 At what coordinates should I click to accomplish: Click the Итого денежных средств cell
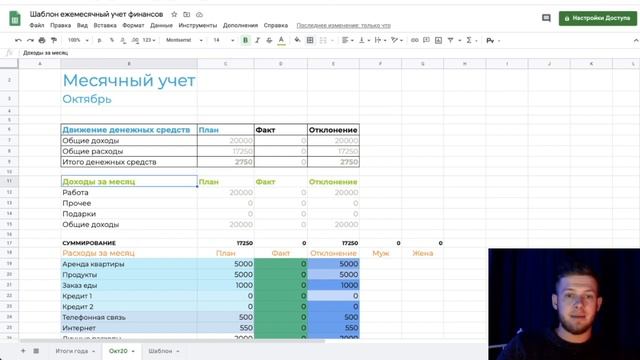pyautogui.click(x=129, y=162)
